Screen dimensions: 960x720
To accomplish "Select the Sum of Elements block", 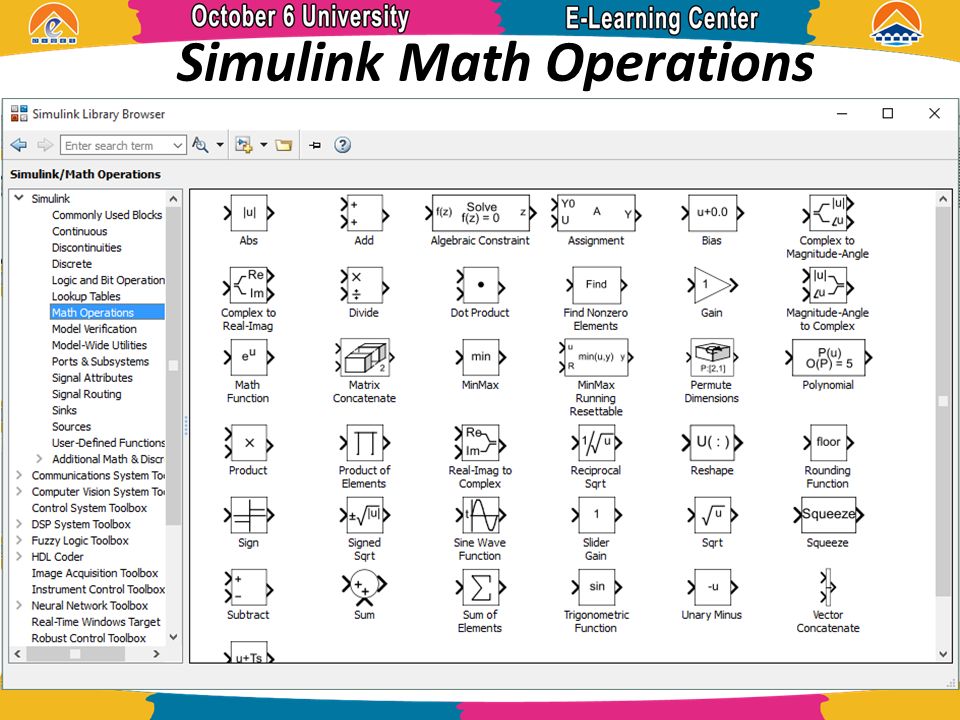I will pyautogui.click(x=481, y=587).
